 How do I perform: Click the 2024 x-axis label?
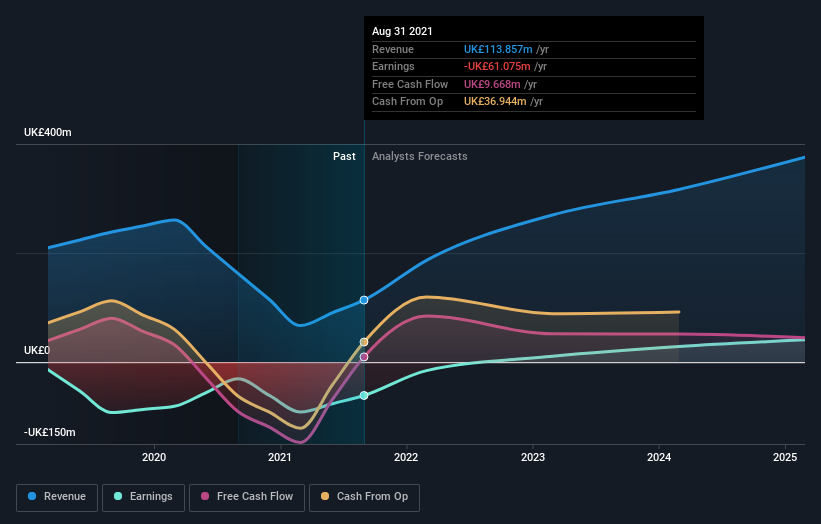[659, 457]
